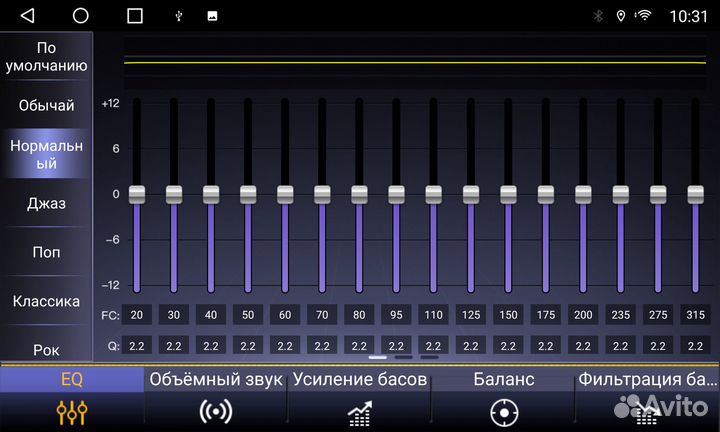Tap the Q value under 60 Hz
This screenshot has height=432, width=720.
[x=285, y=346]
